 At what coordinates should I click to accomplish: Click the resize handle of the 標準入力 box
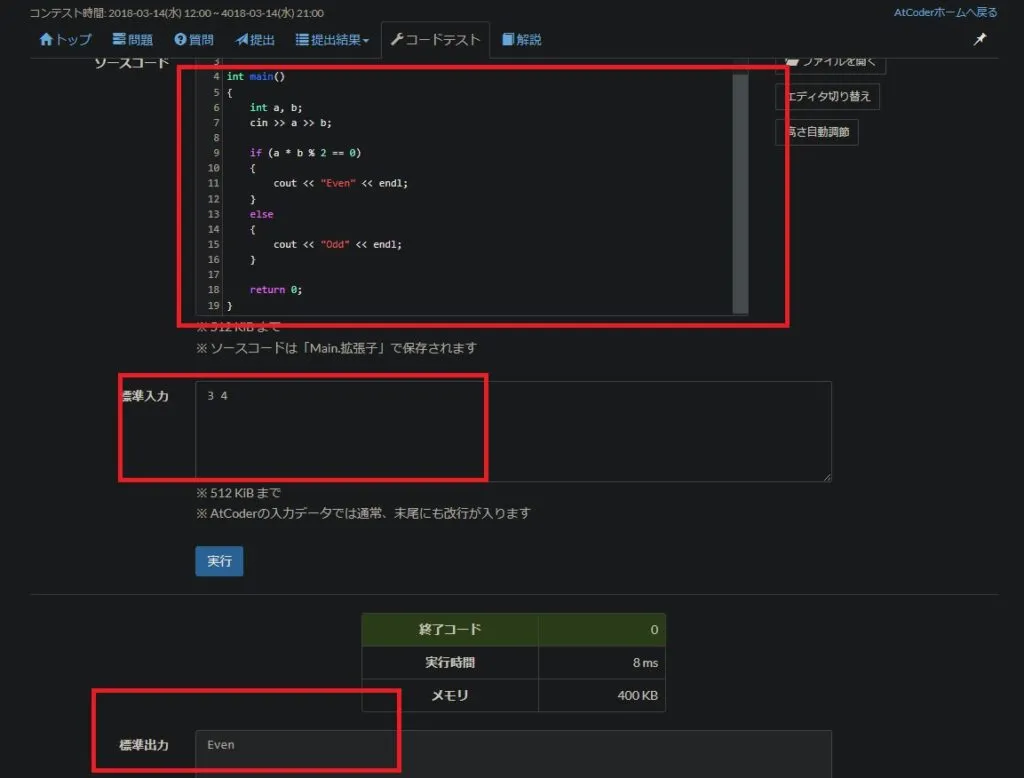coord(826,477)
